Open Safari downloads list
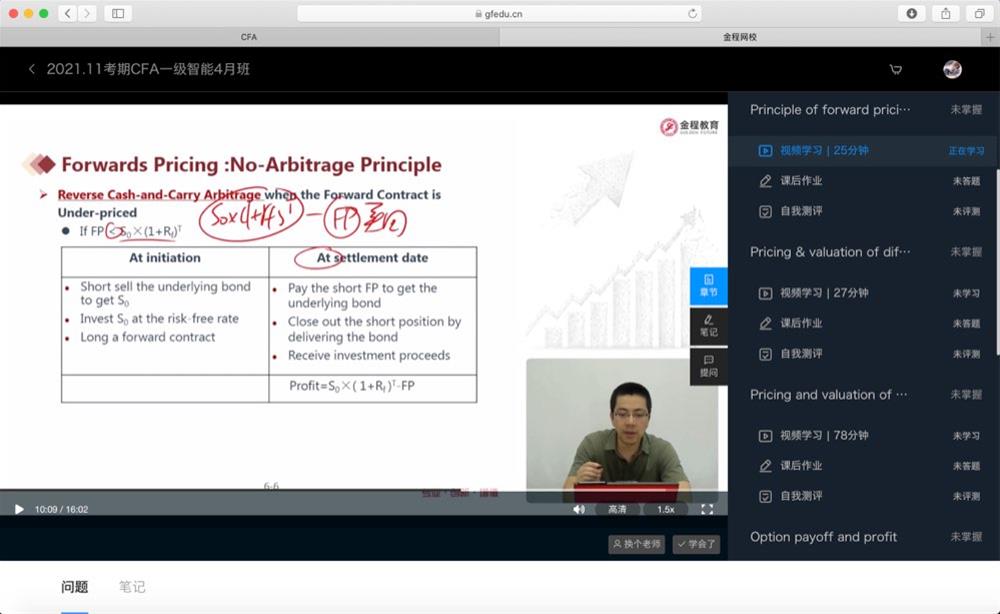The image size is (1000, 614). (x=911, y=13)
